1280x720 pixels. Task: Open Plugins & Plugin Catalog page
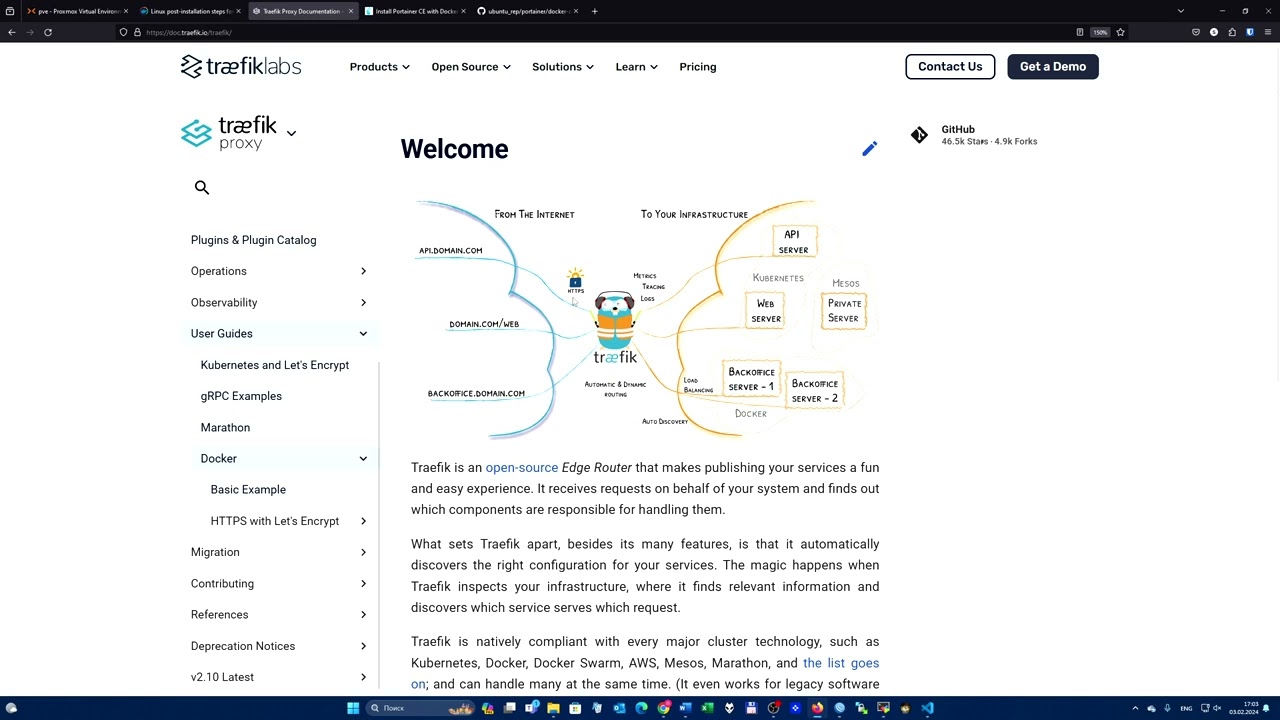click(x=253, y=240)
